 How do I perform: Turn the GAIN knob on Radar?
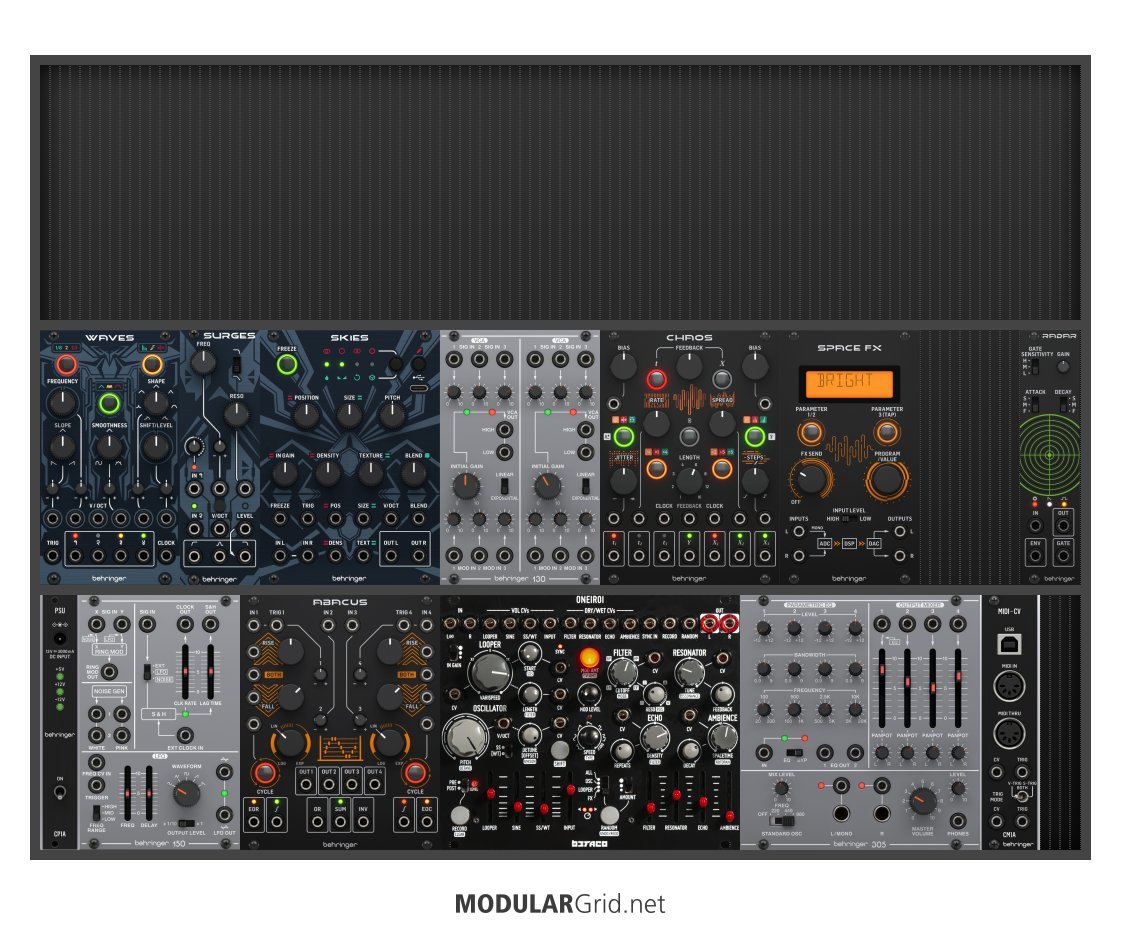(1064, 366)
